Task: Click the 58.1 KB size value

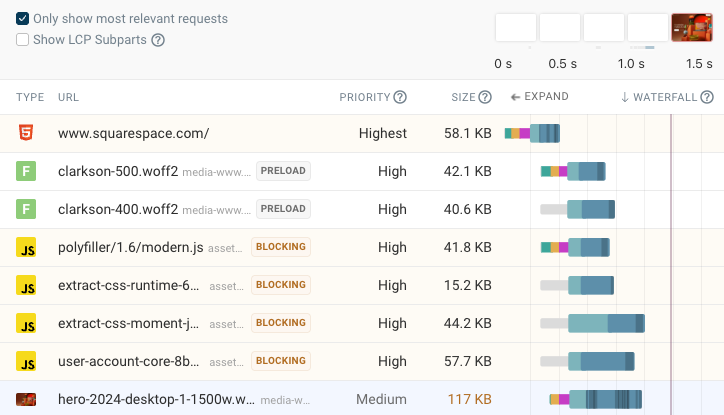Action: point(468,133)
